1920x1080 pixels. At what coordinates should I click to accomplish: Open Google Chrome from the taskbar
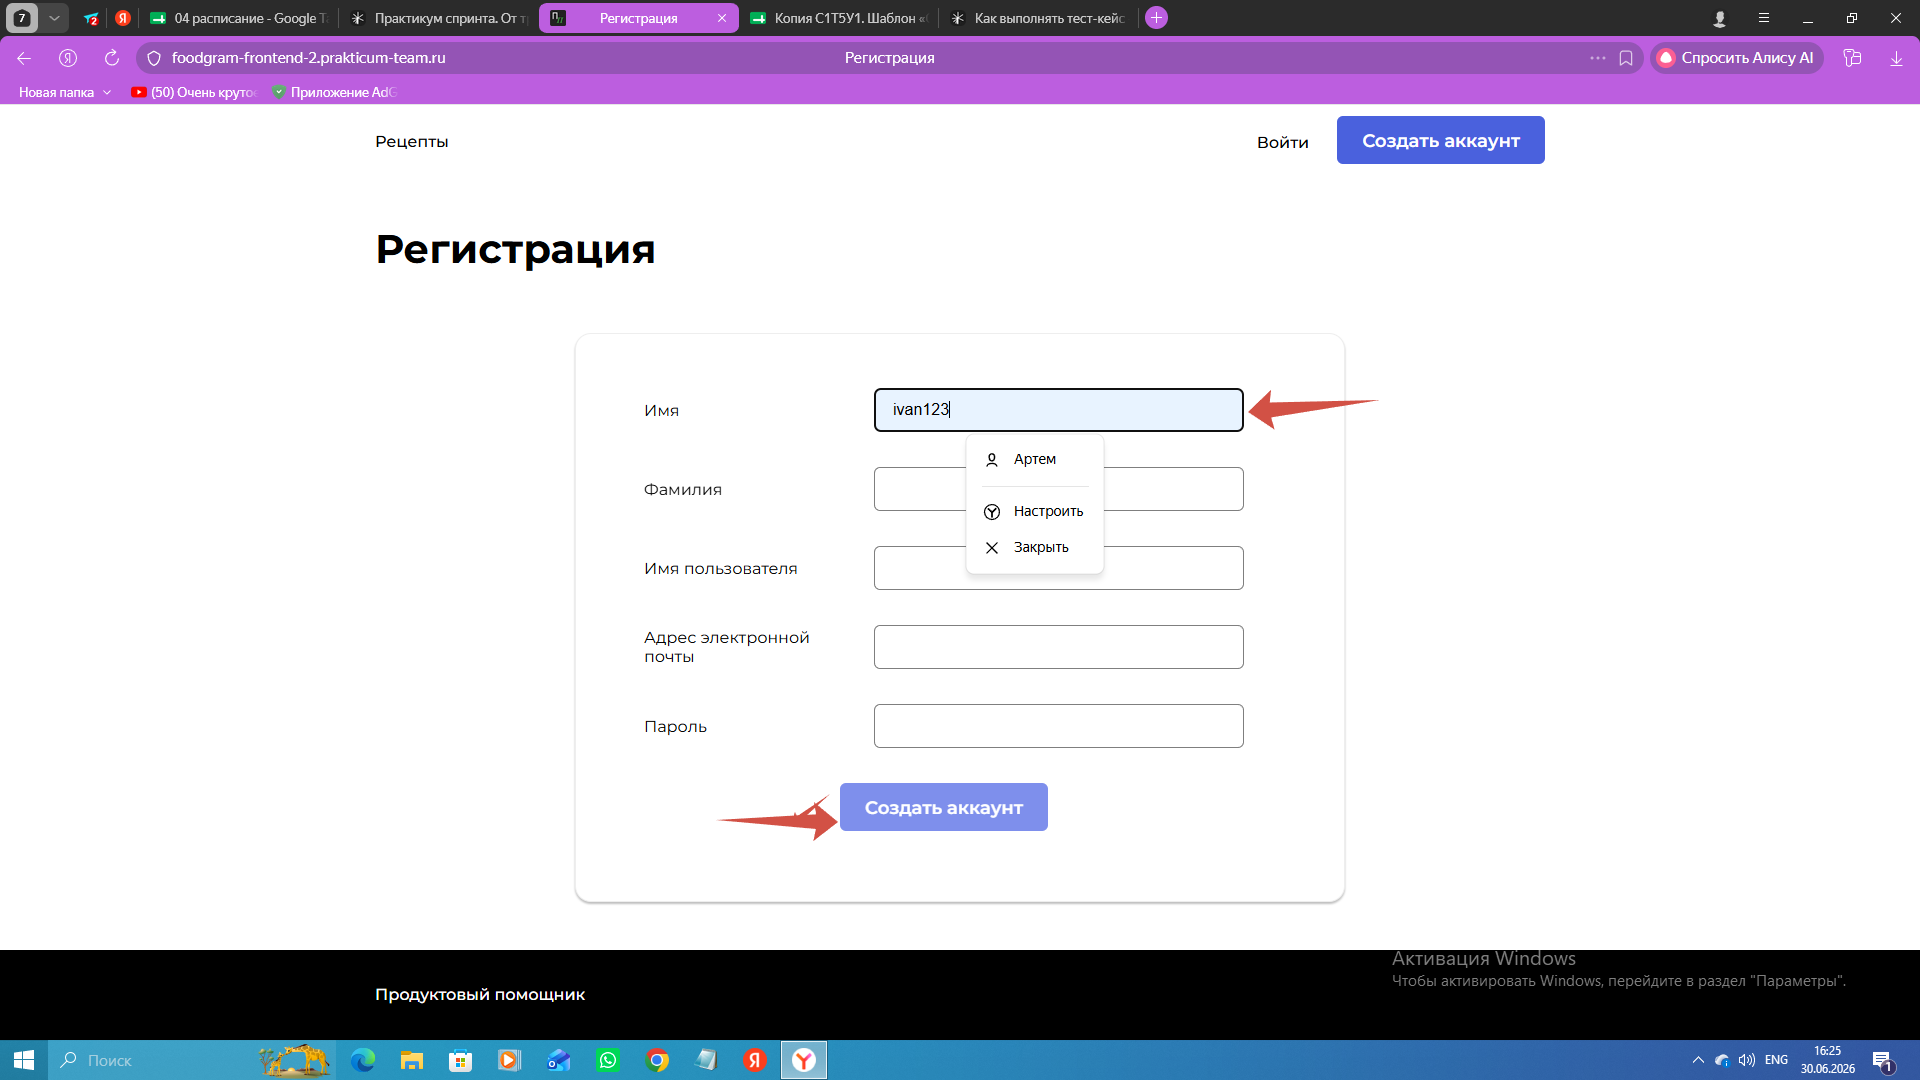657,1060
